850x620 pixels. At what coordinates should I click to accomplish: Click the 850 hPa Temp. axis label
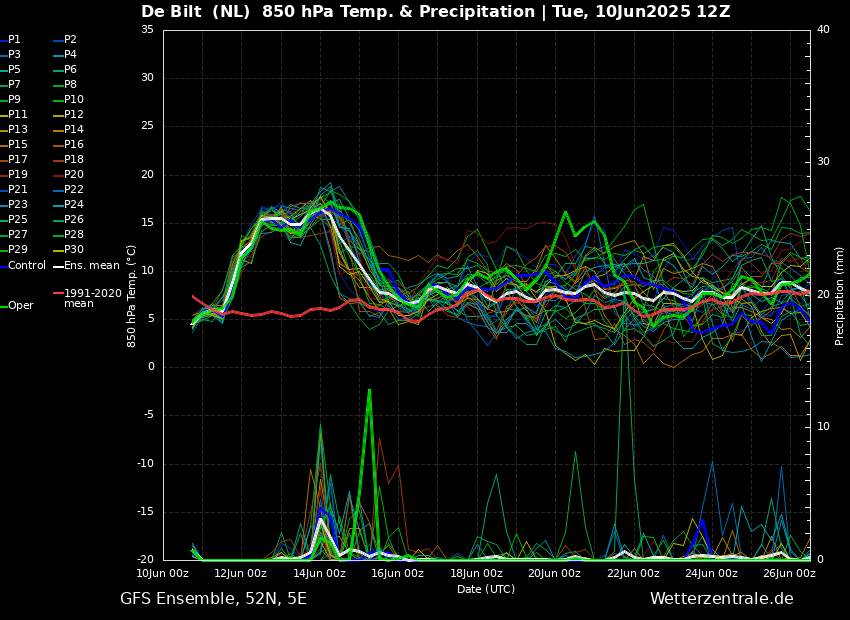132,295
